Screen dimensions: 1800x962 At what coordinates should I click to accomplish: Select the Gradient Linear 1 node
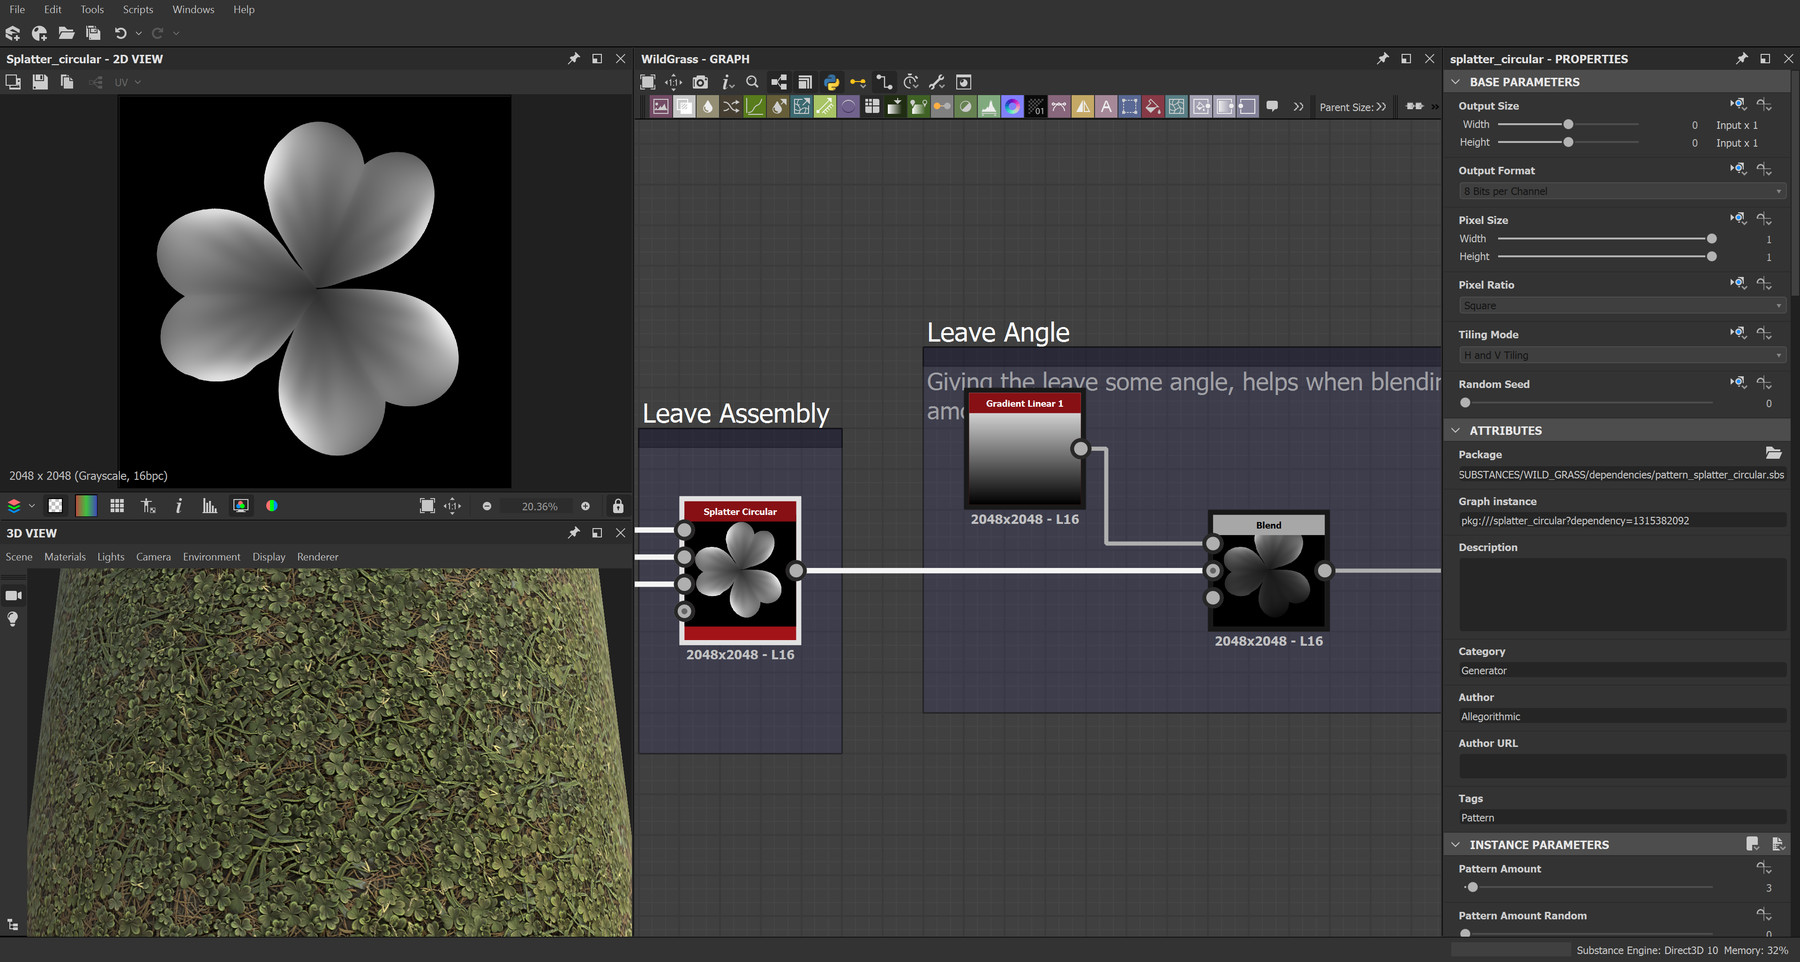coord(1023,450)
